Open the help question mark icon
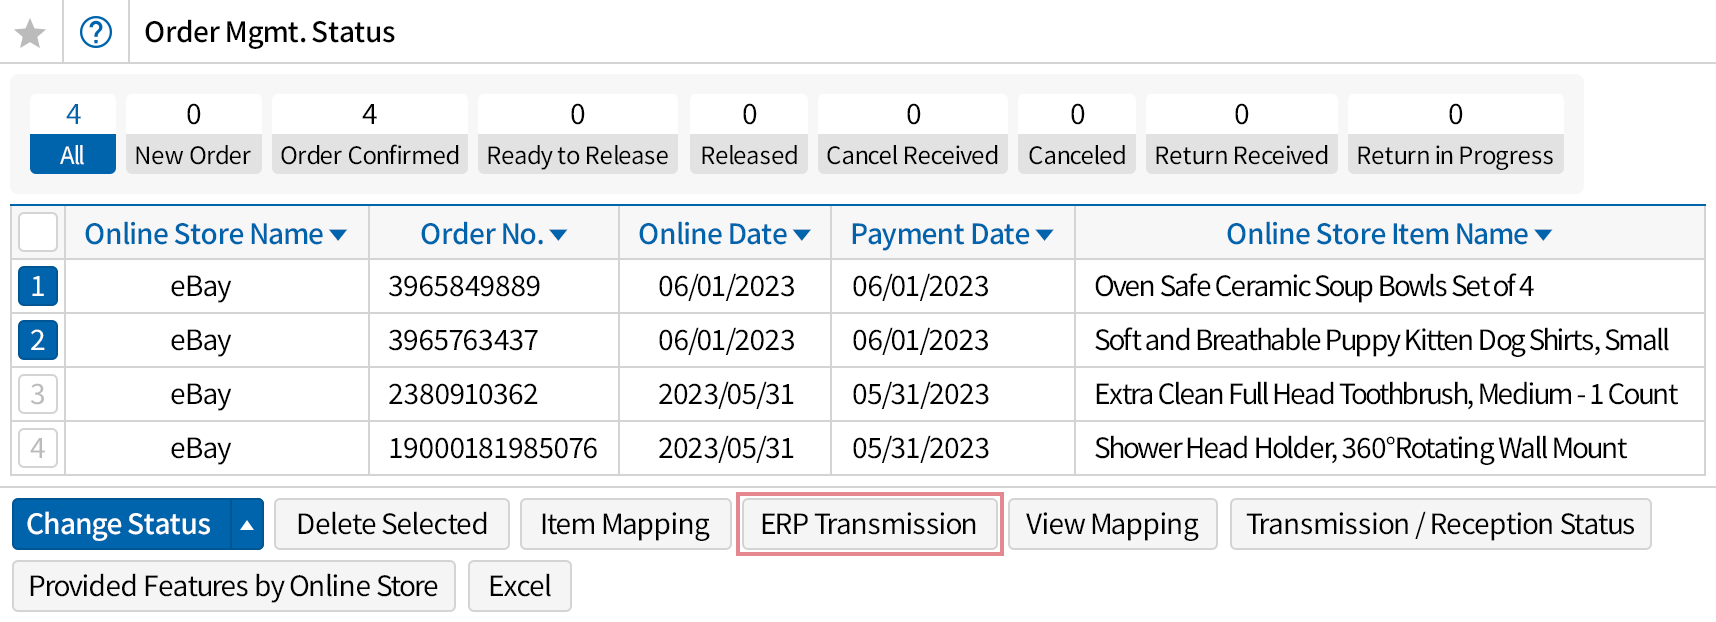The height and width of the screenshot is (622, 1716). click(x=96, y=33)
